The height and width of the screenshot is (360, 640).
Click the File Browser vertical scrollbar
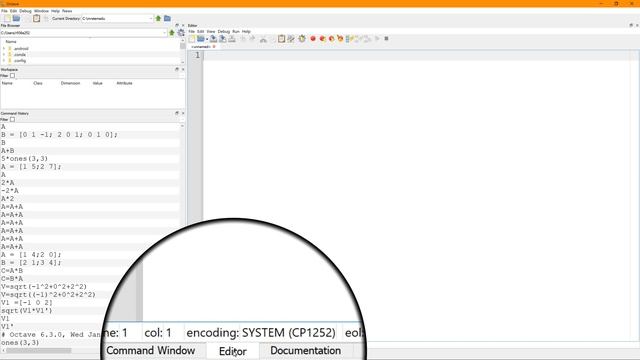[x=182, y=46]
